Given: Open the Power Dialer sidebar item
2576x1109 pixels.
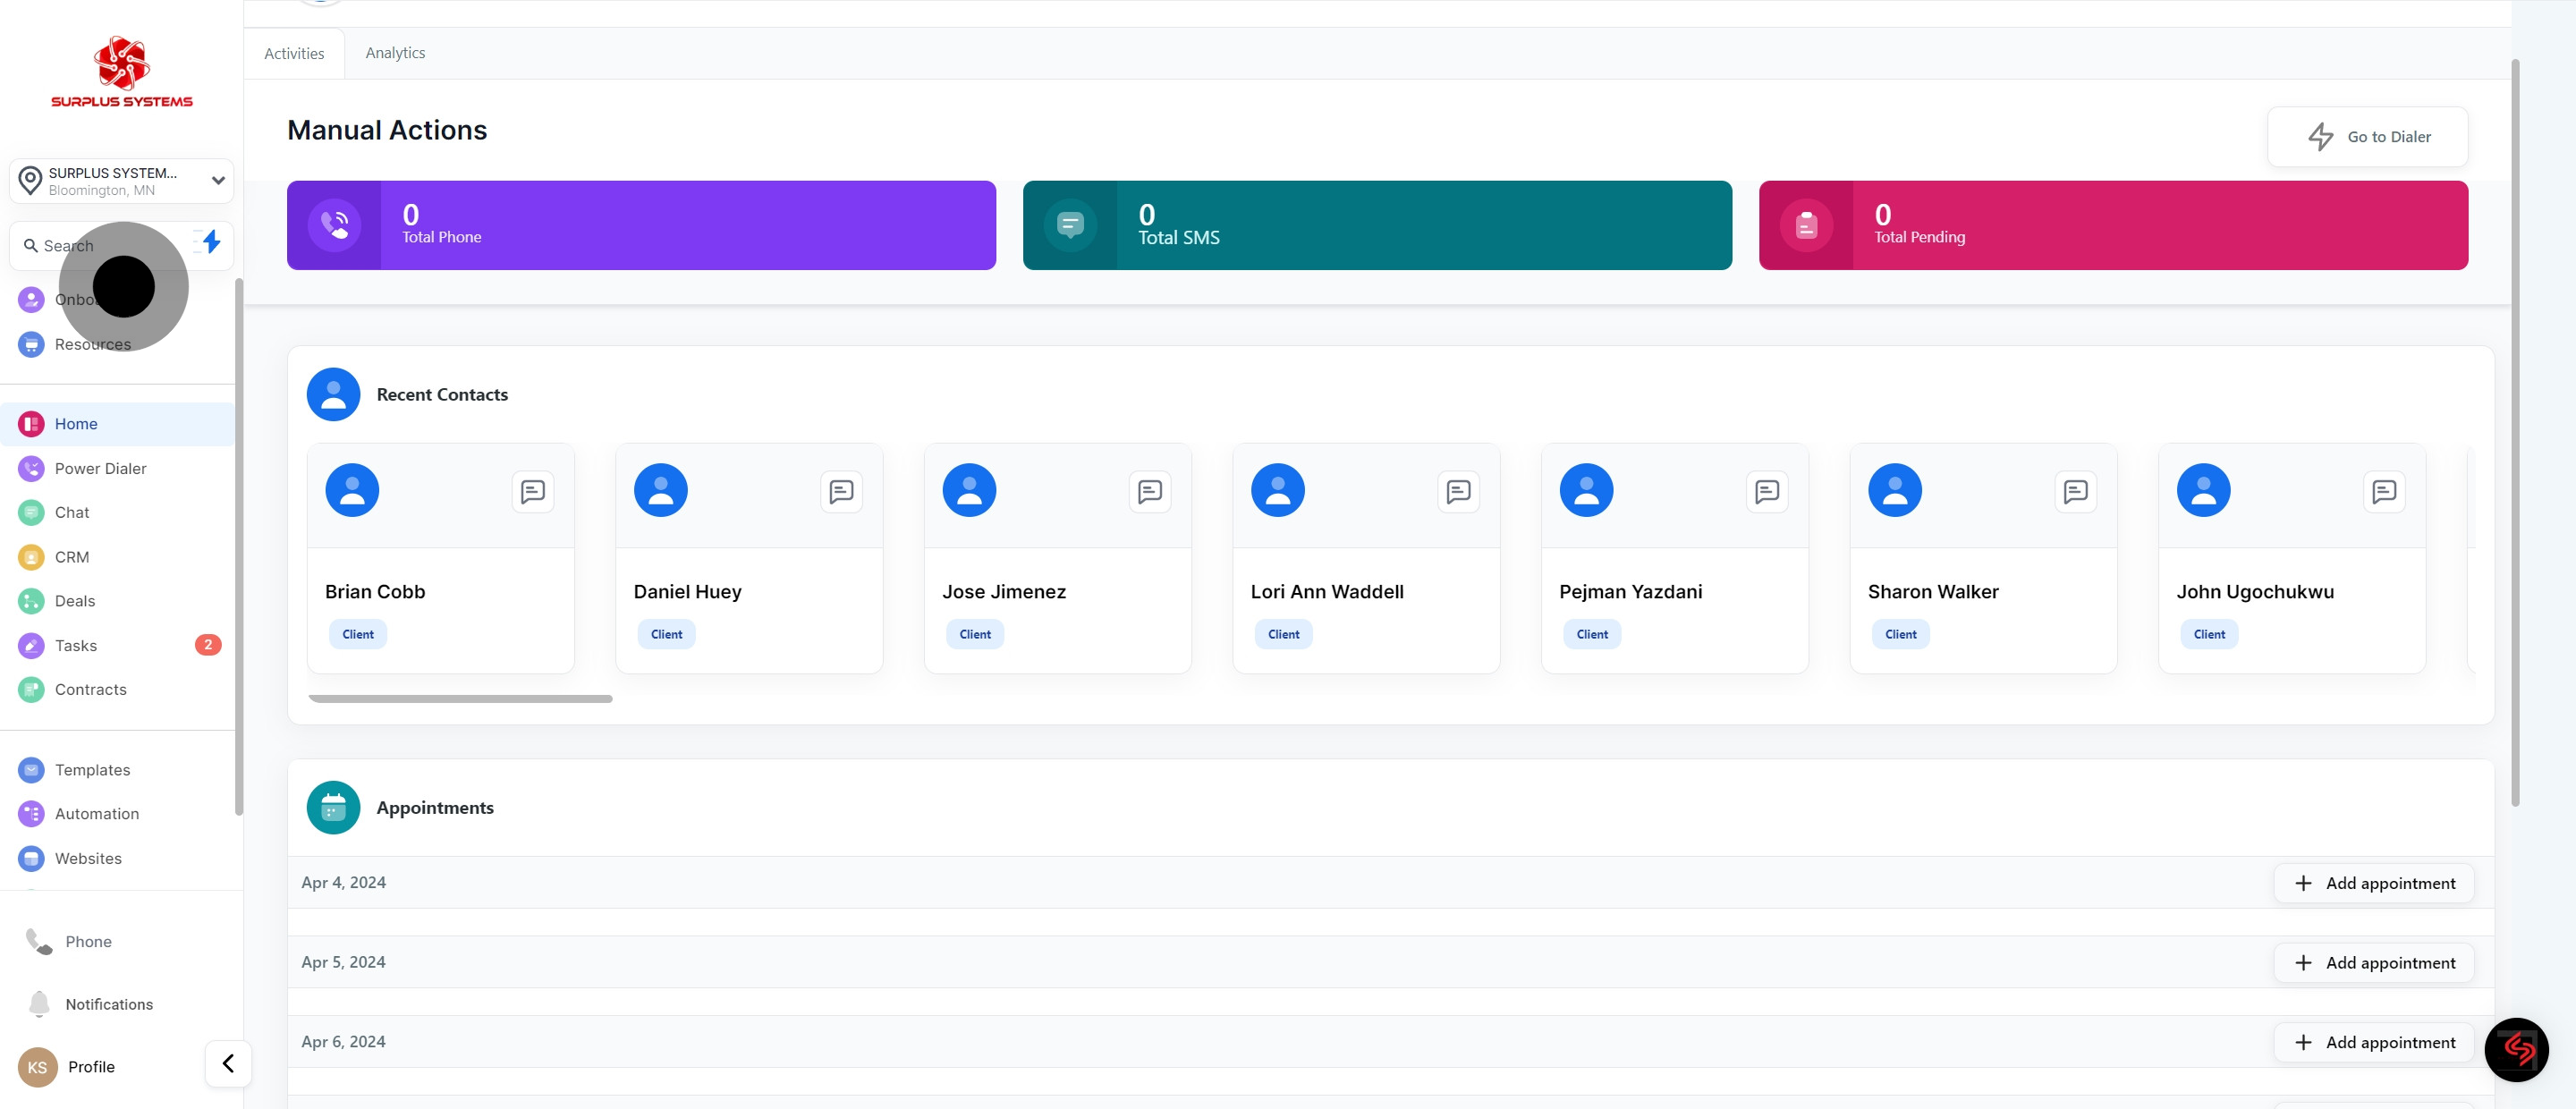Looking at the screenshot, I should (x=100, y=468).
